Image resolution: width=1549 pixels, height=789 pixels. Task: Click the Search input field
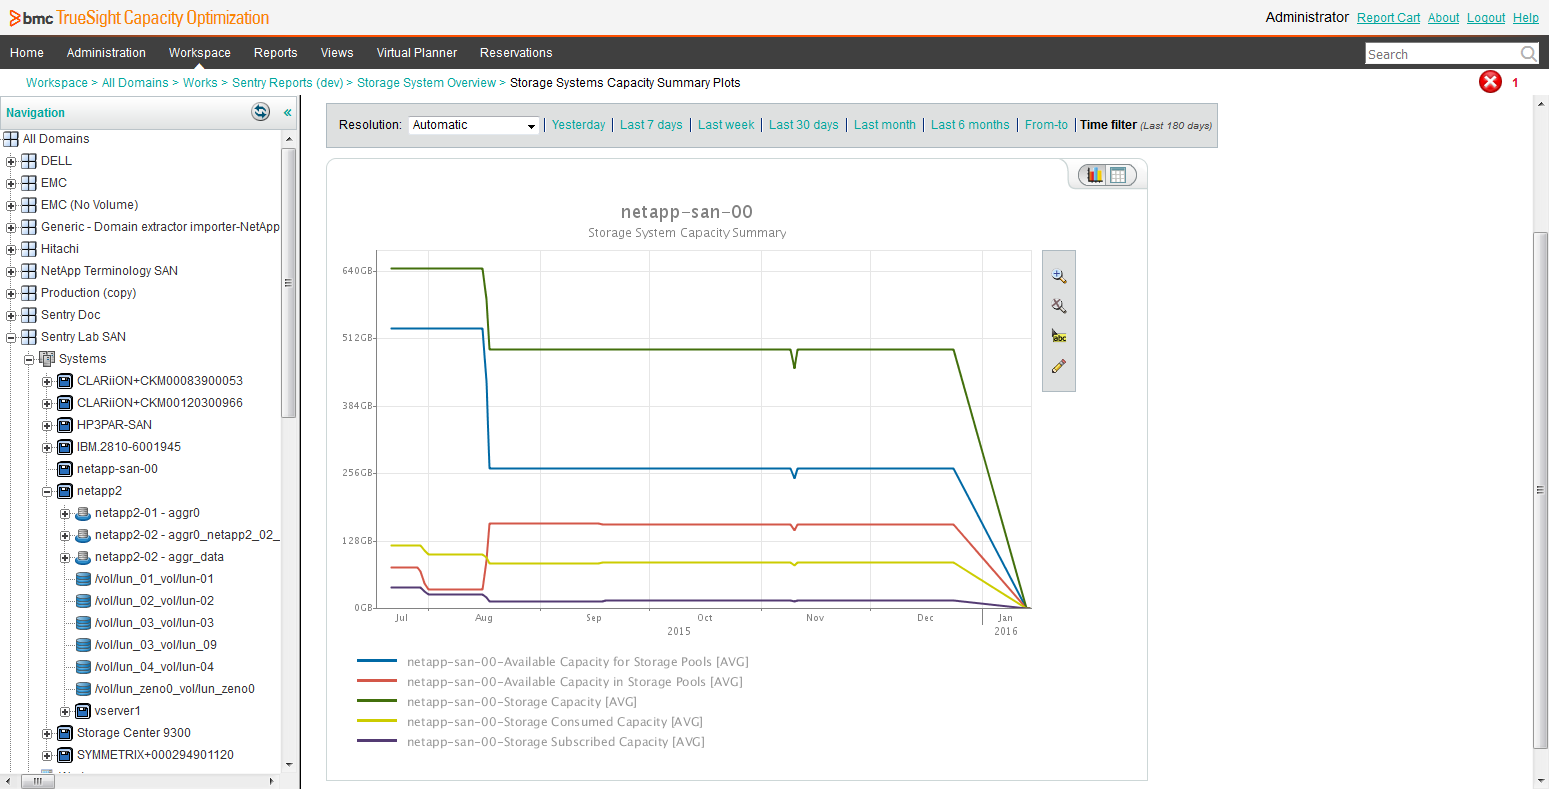pyautogui.click(x=1442, y=54)
